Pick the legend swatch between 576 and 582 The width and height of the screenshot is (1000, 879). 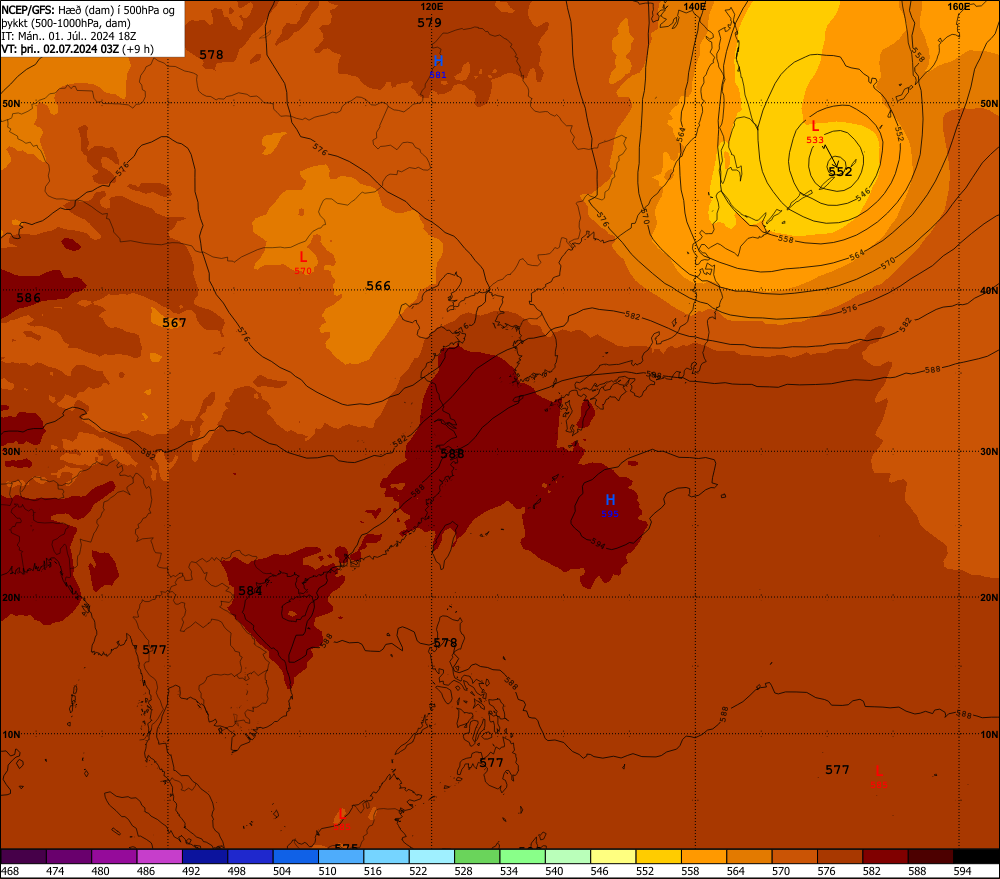[x=839, y=856]
